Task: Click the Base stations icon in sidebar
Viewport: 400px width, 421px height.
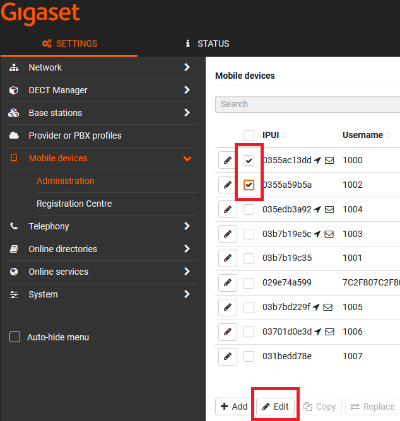Action: coord(14,113)
